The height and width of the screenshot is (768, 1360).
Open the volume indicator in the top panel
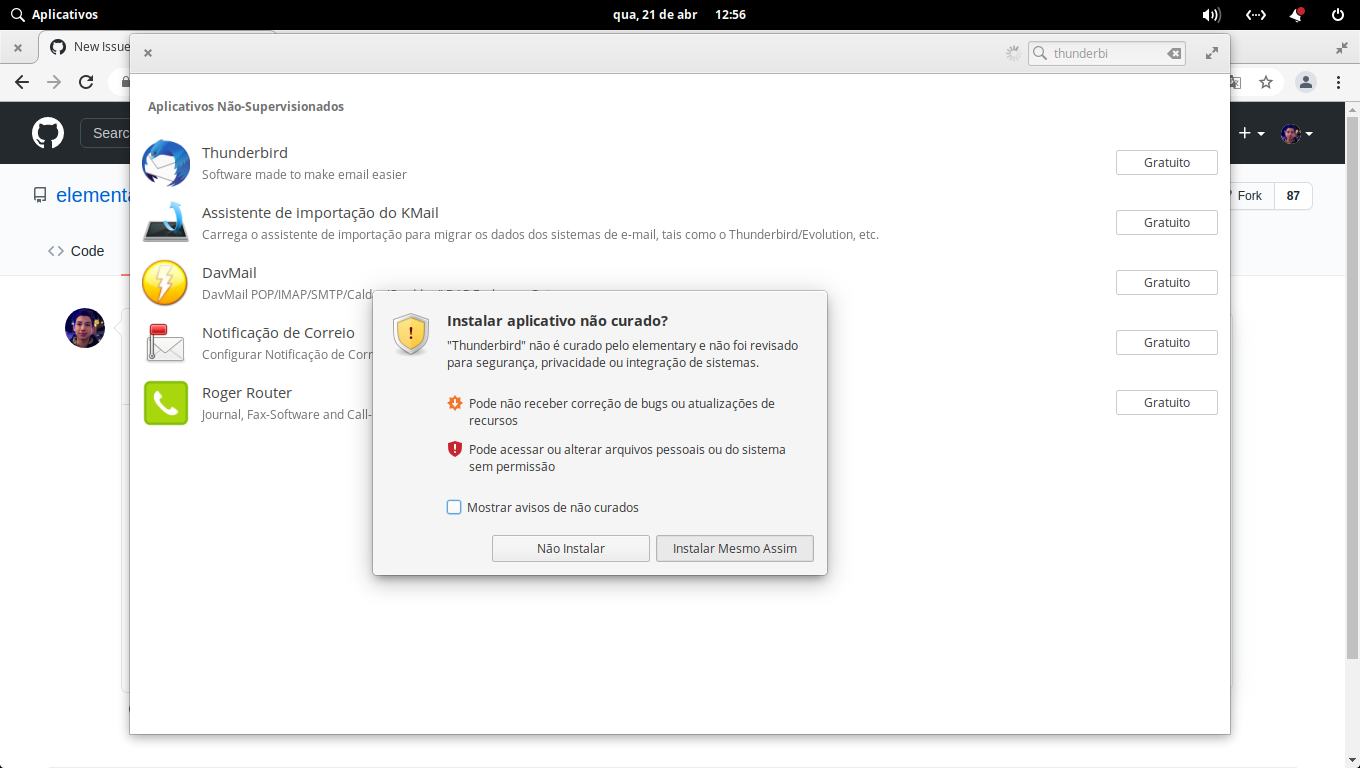click(x=1211, y=15)
